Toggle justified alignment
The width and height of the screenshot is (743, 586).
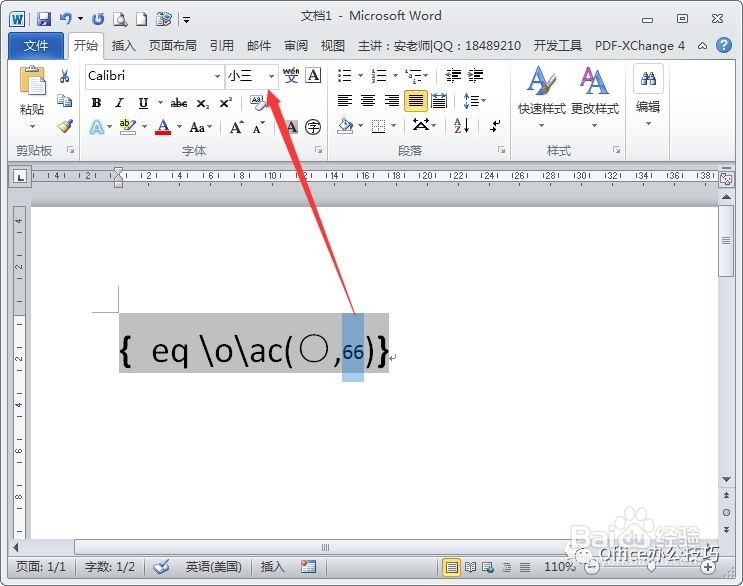[416, 100]
